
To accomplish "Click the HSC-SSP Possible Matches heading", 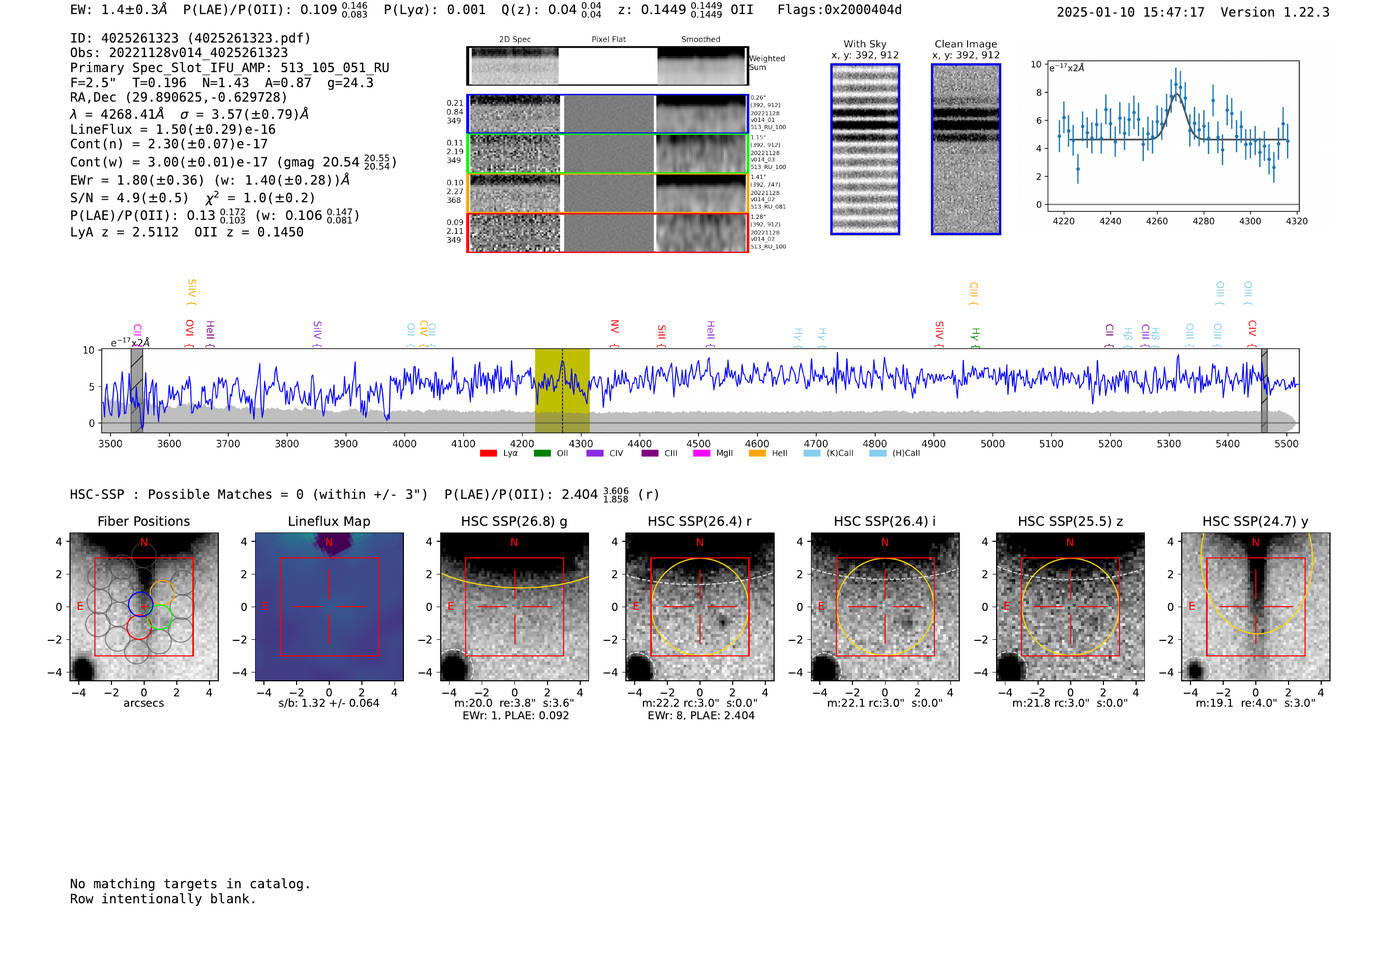I will [249, 494].
